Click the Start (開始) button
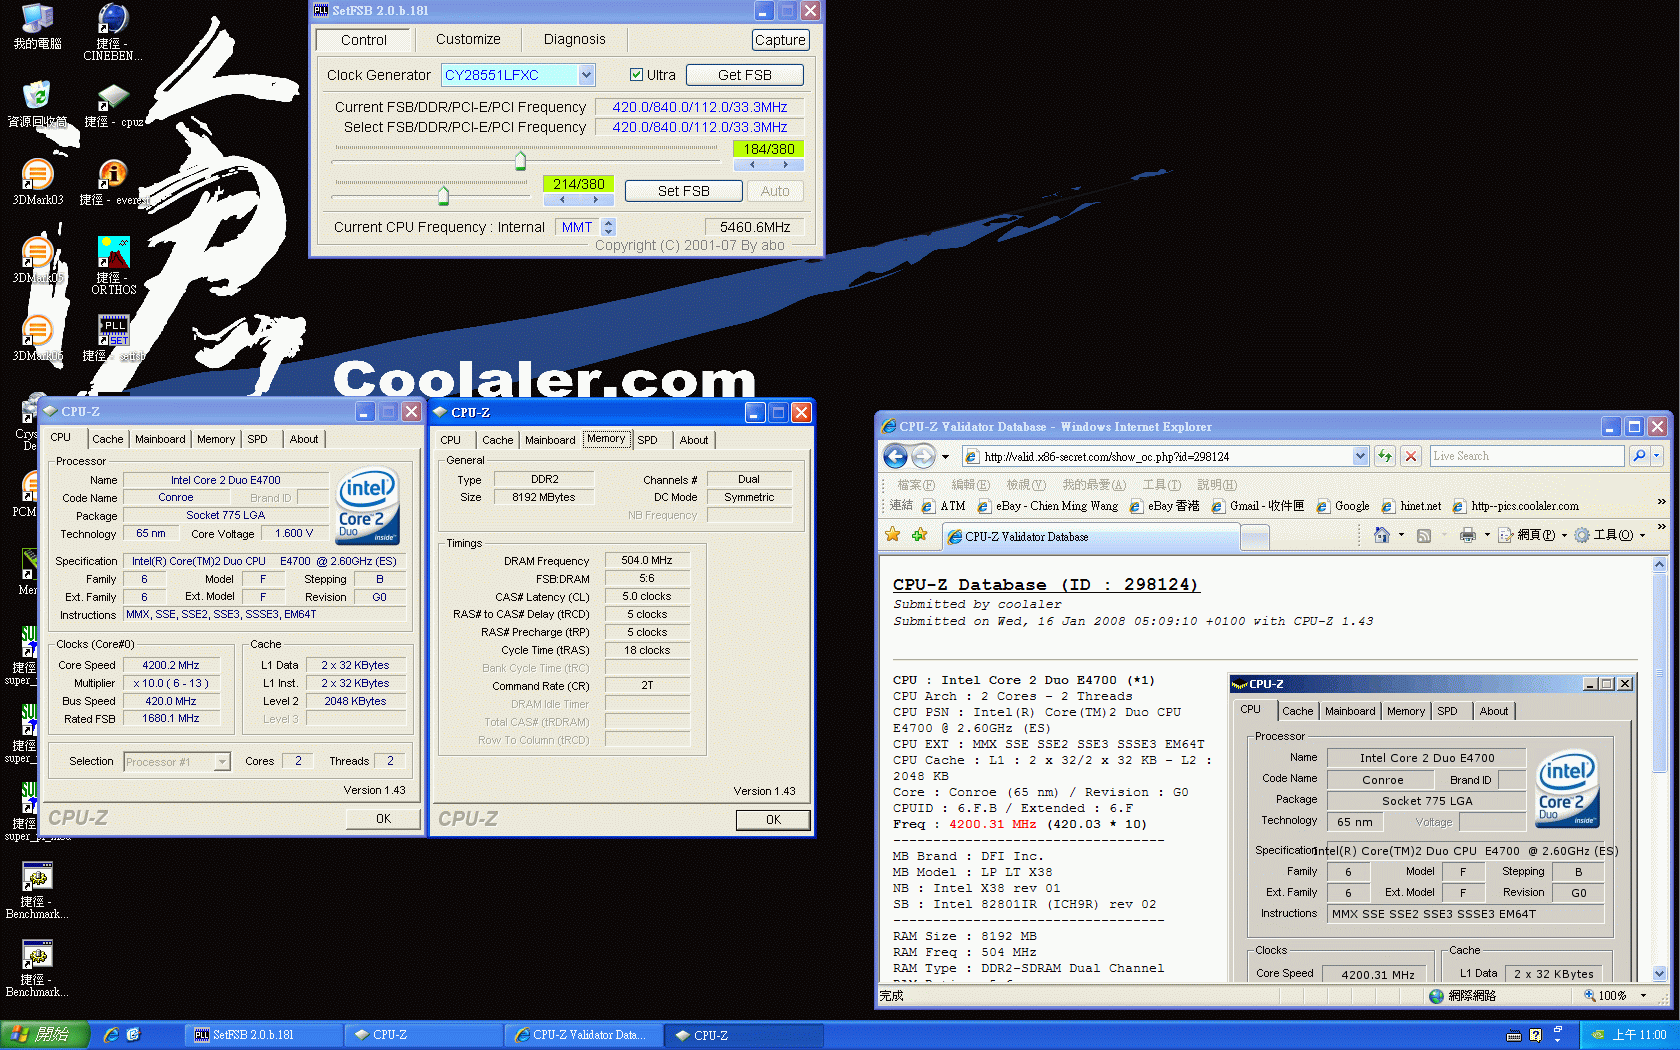 point(45,1035)
